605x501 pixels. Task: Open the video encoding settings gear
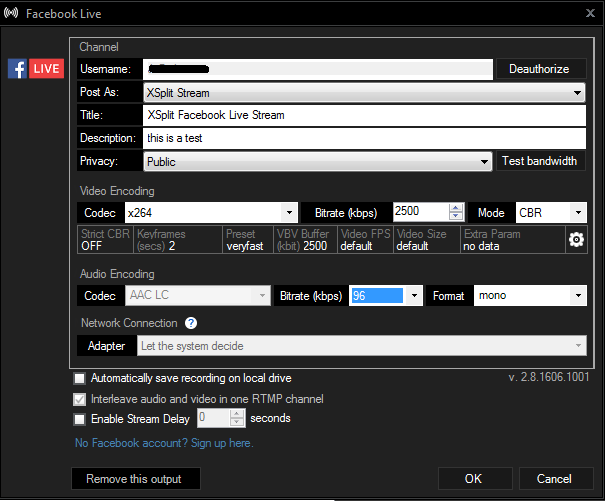pos(576,240)
